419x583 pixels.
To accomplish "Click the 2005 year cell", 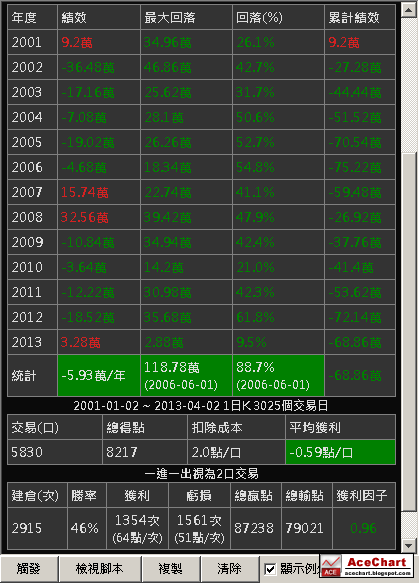I will click(32, 142).
